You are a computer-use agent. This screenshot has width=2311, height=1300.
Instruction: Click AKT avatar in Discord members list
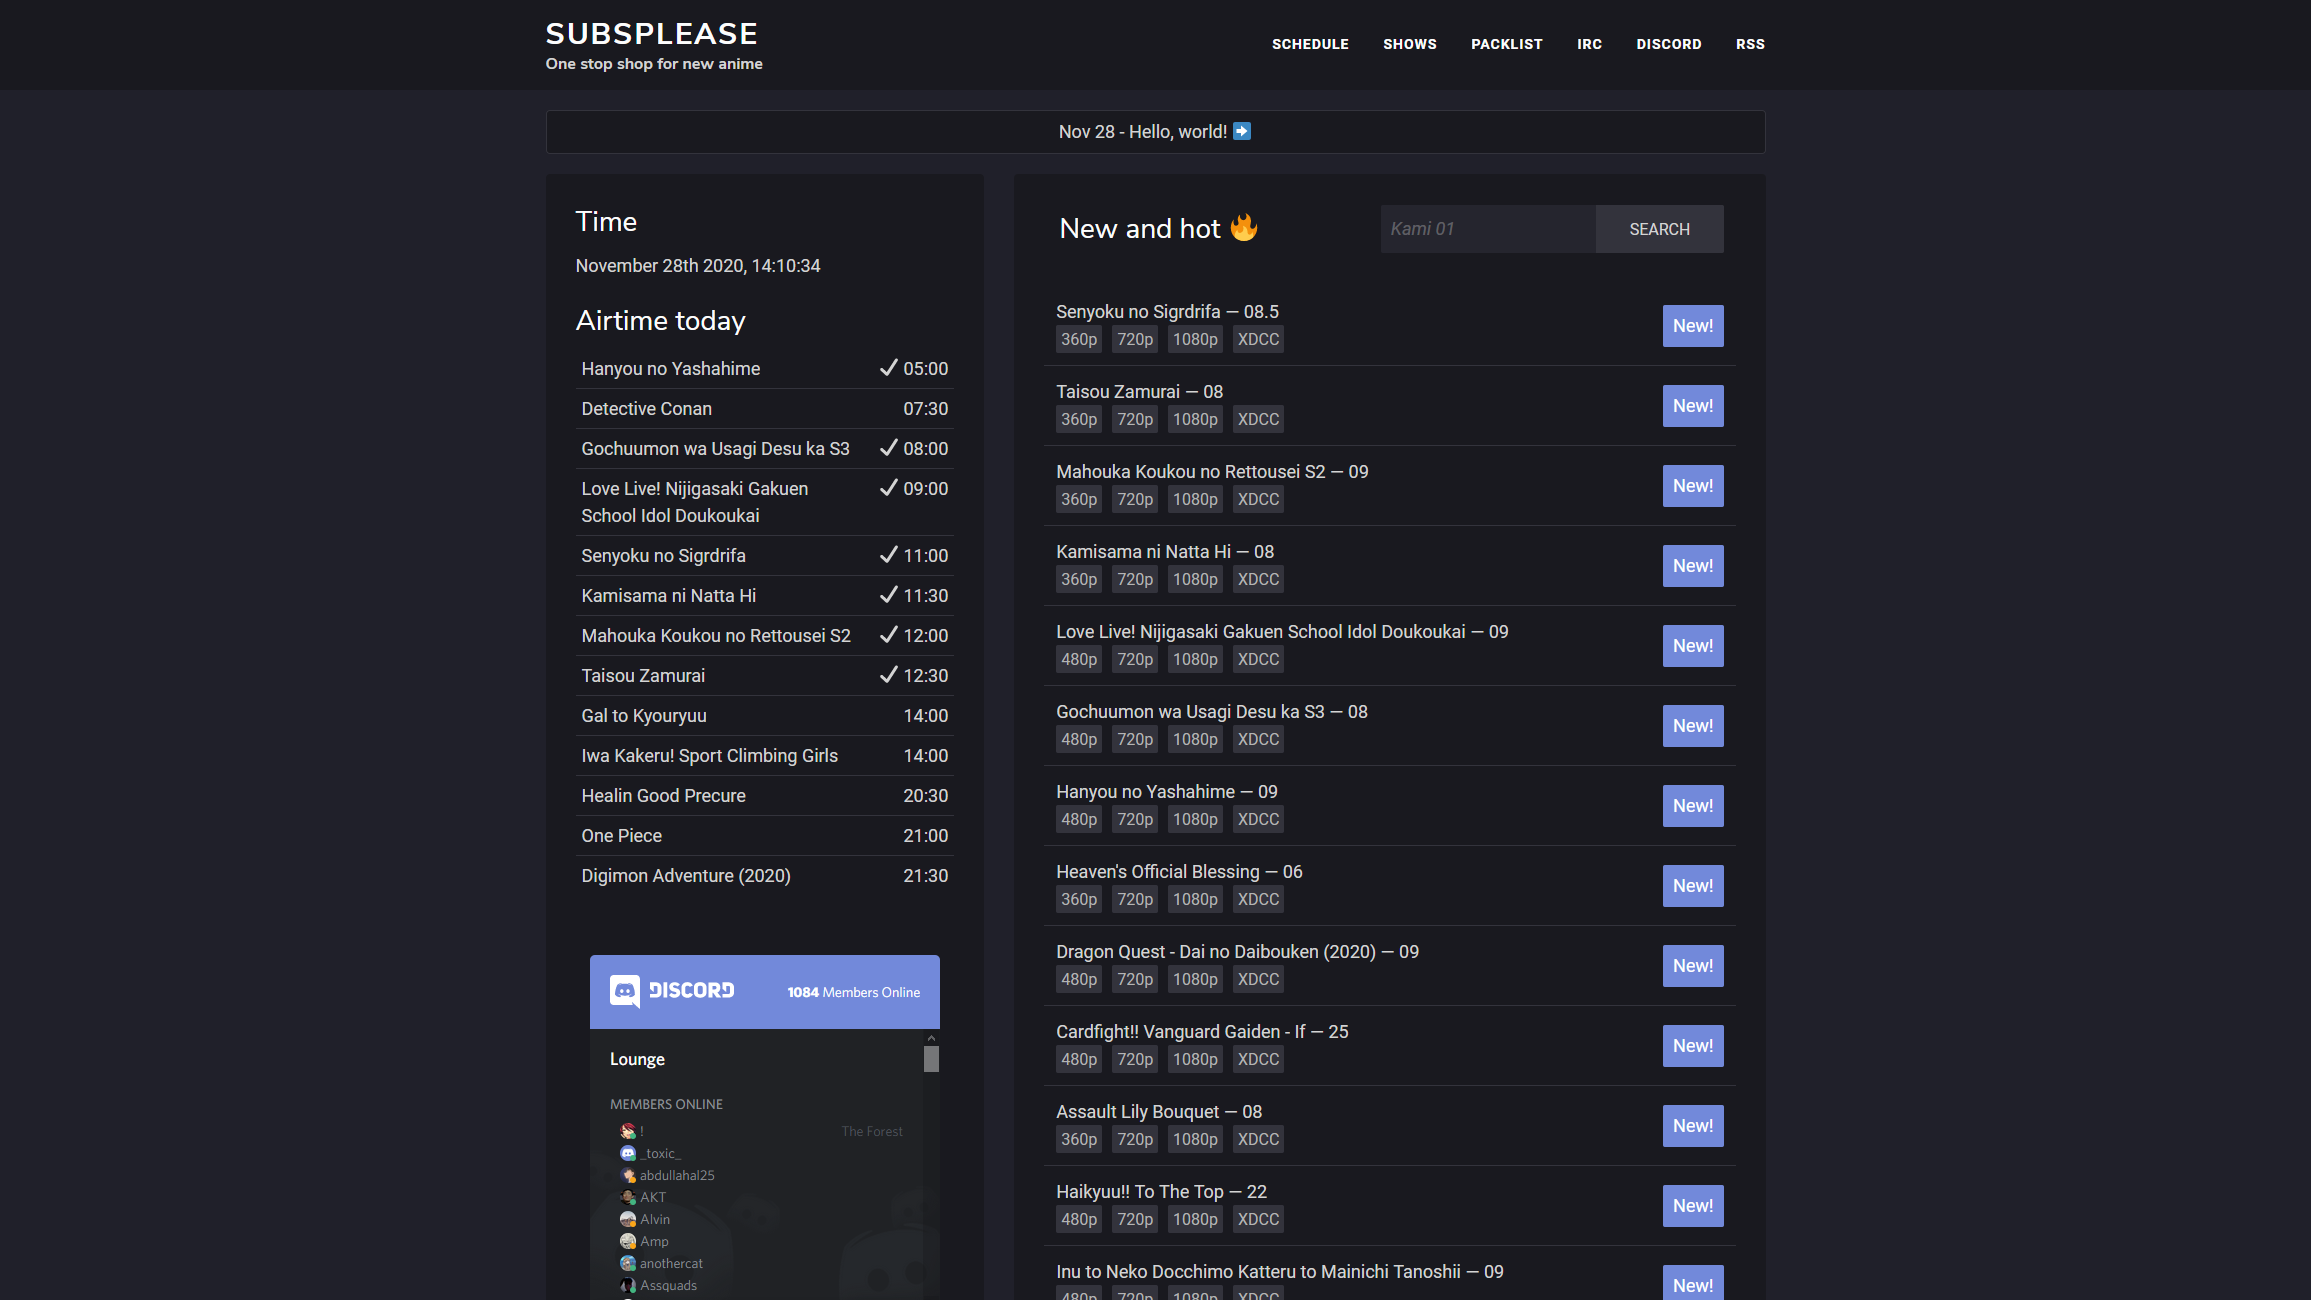[628, 1197]
